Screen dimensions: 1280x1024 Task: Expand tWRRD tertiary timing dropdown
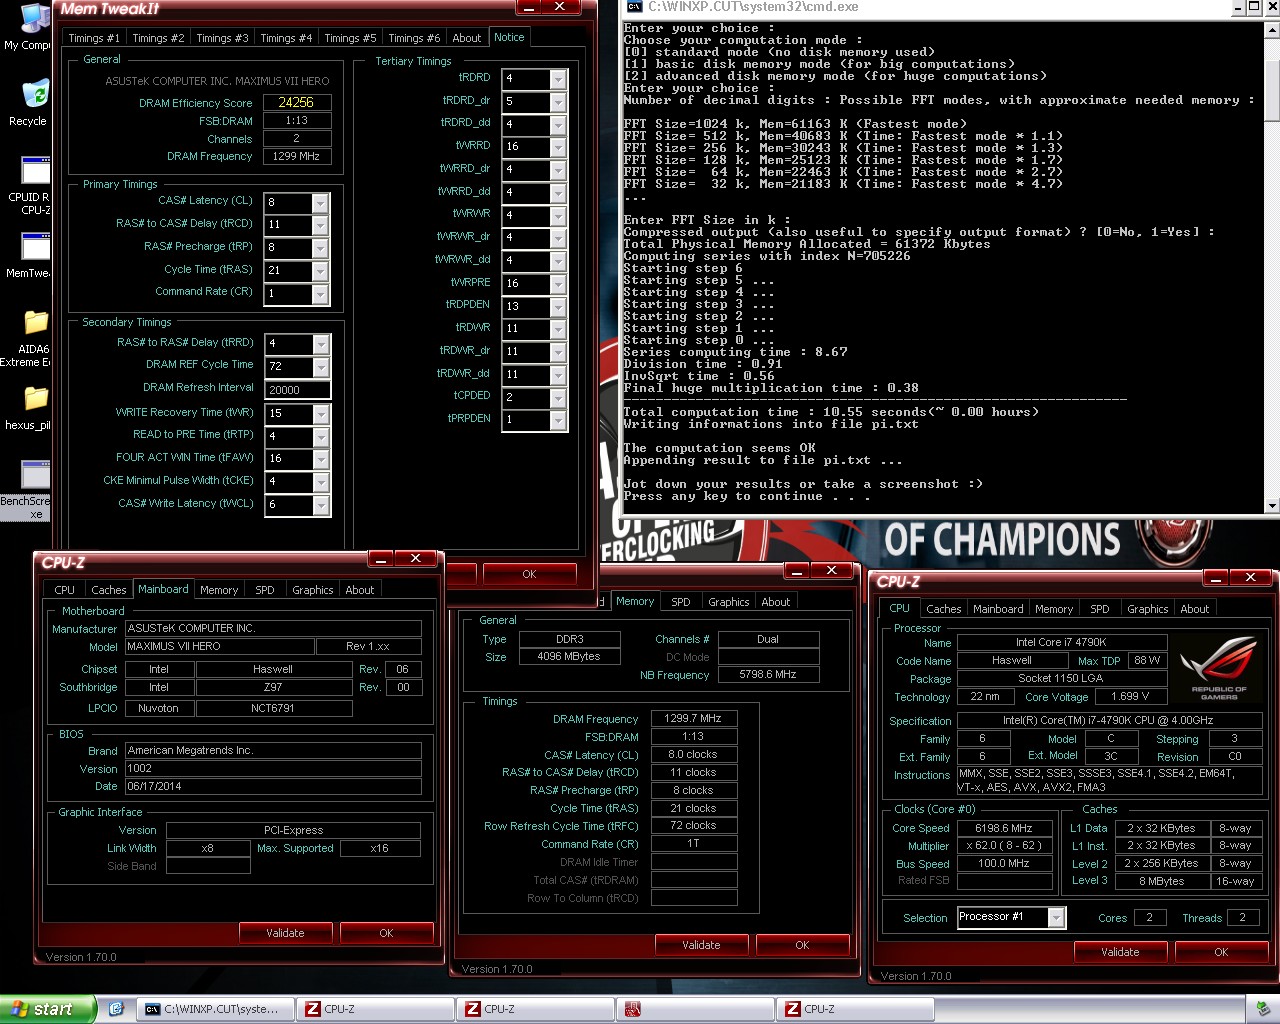coord(558,147)
